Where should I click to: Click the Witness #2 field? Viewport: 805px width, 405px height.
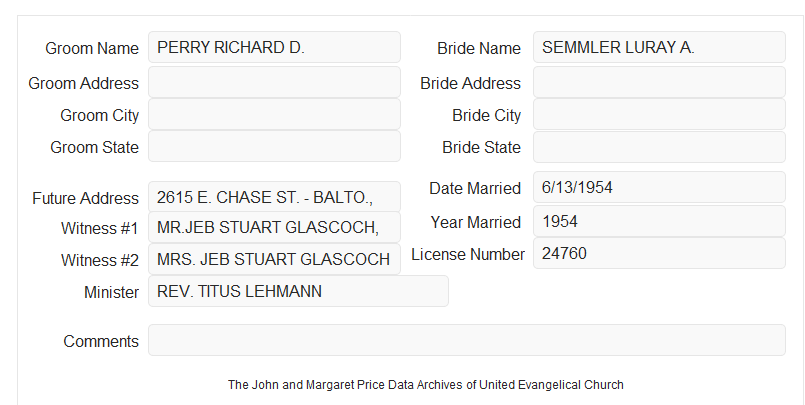pyautogui.click(x=274, y=259)
